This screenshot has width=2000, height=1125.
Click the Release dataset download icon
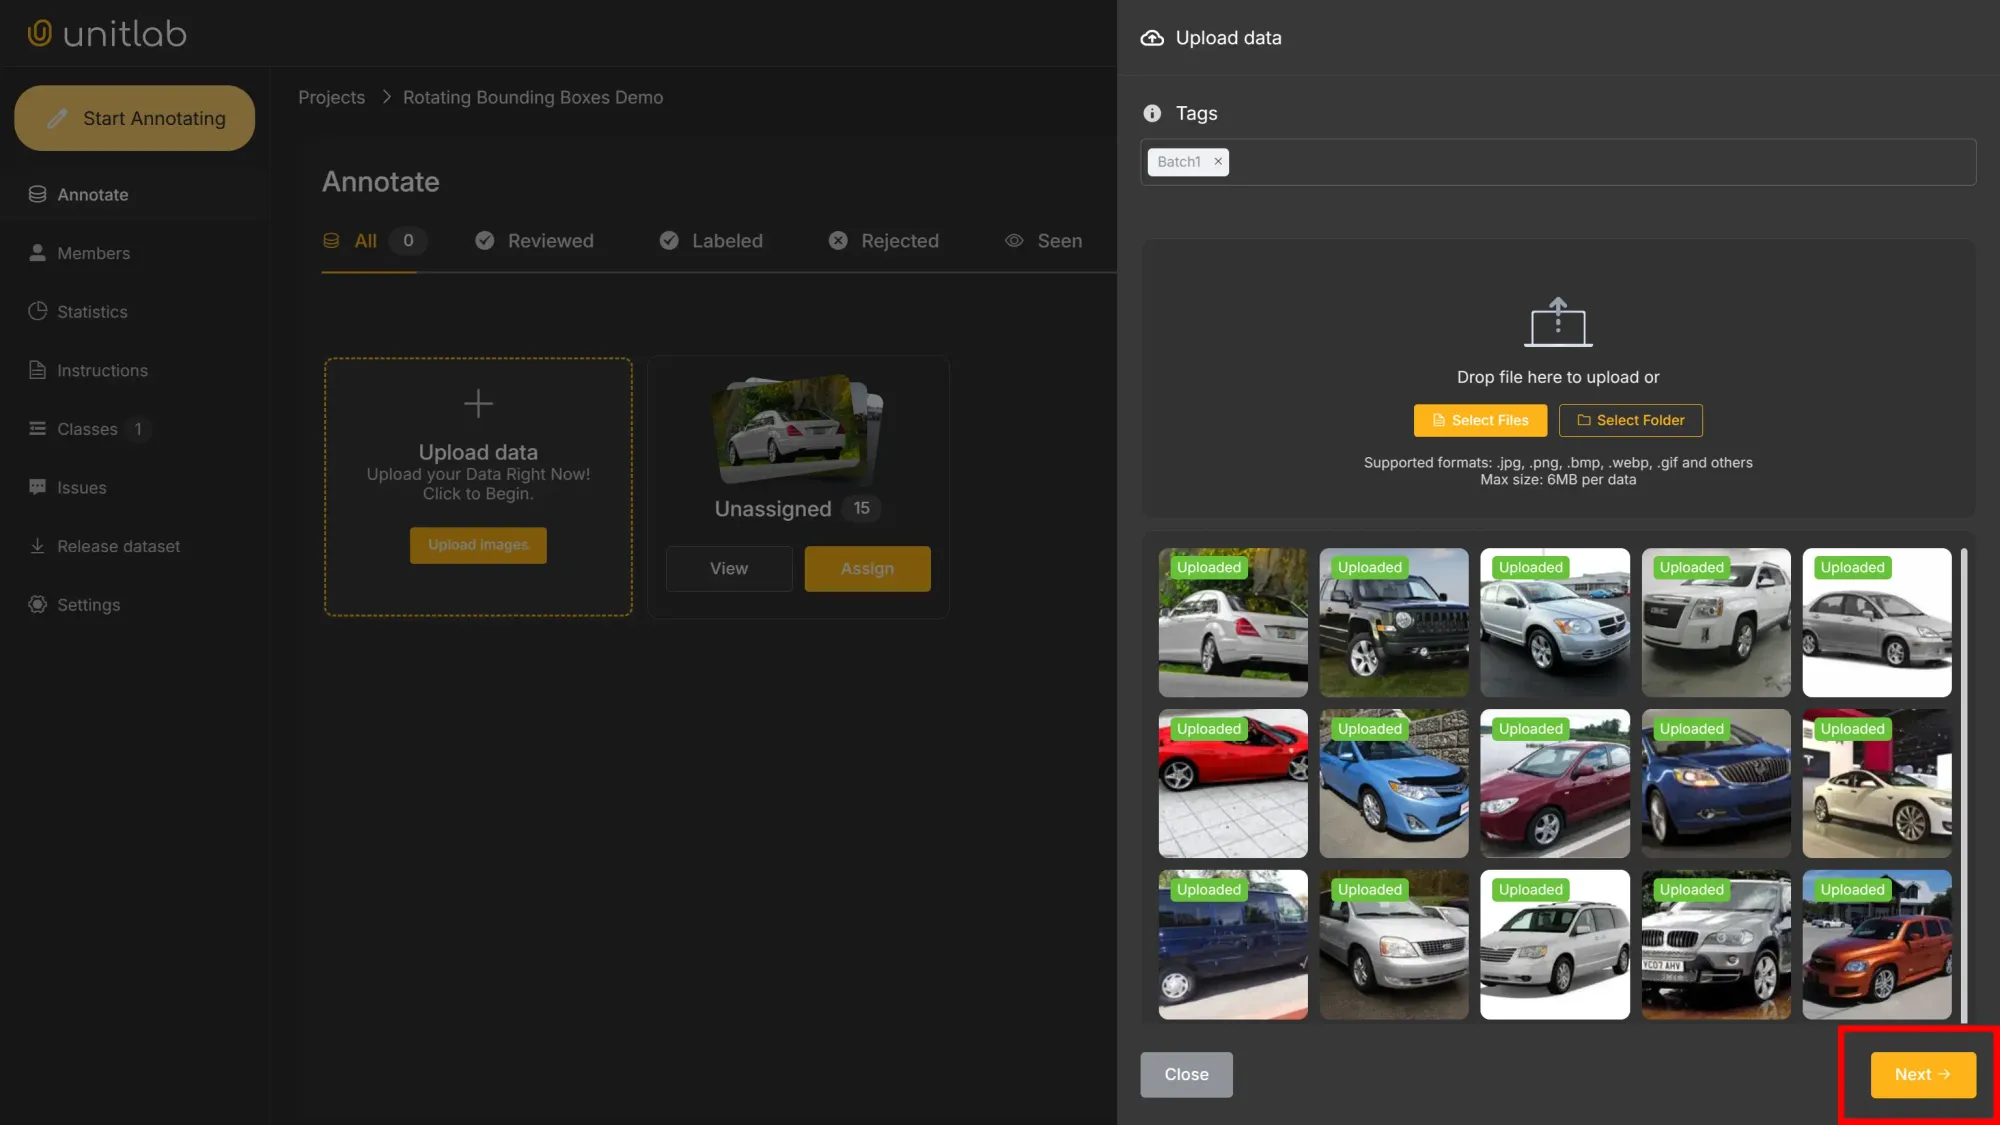[38, 546]
